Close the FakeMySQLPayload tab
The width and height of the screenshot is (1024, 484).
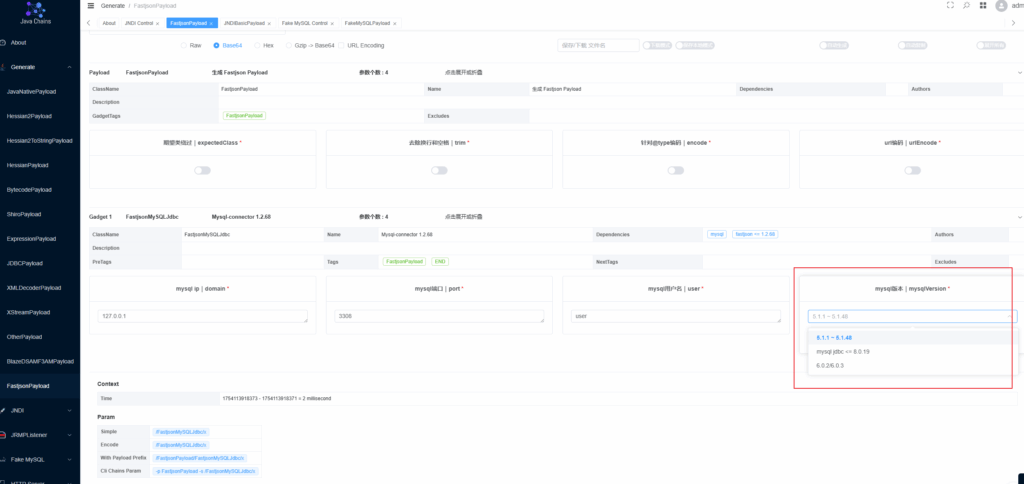(x=394, y=23)
